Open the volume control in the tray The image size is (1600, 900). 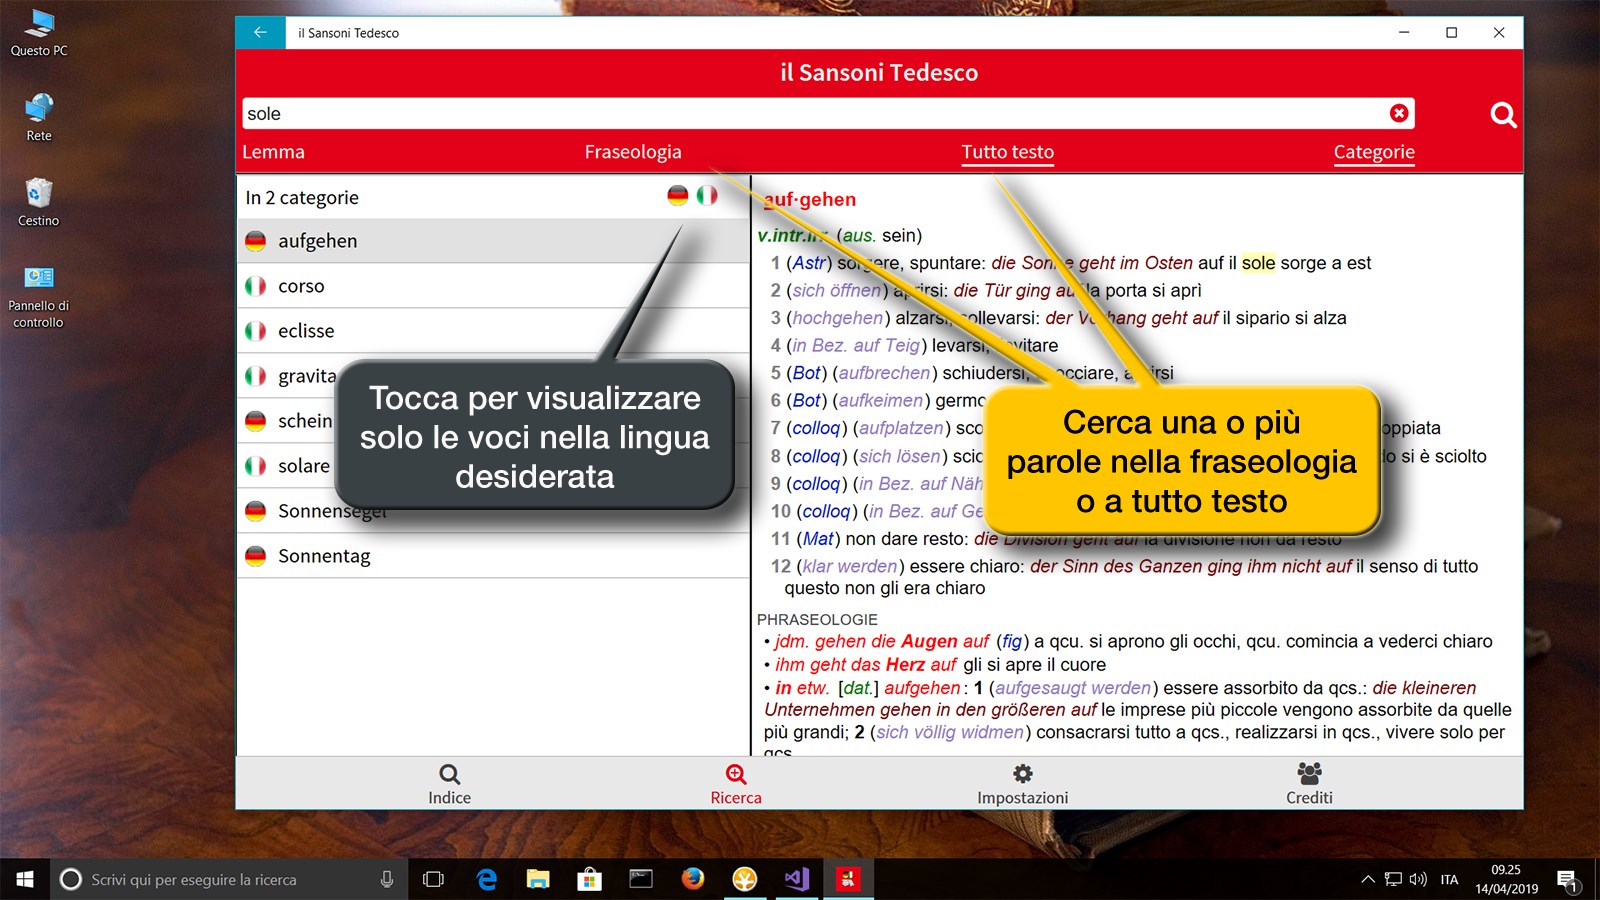tap(1418, 879)
